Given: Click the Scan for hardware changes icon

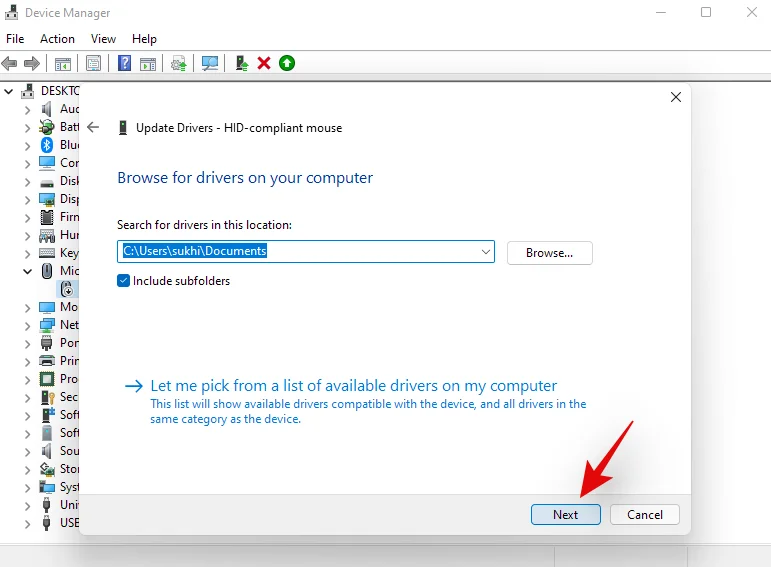Looking at the screenshot, I should 210,63.
